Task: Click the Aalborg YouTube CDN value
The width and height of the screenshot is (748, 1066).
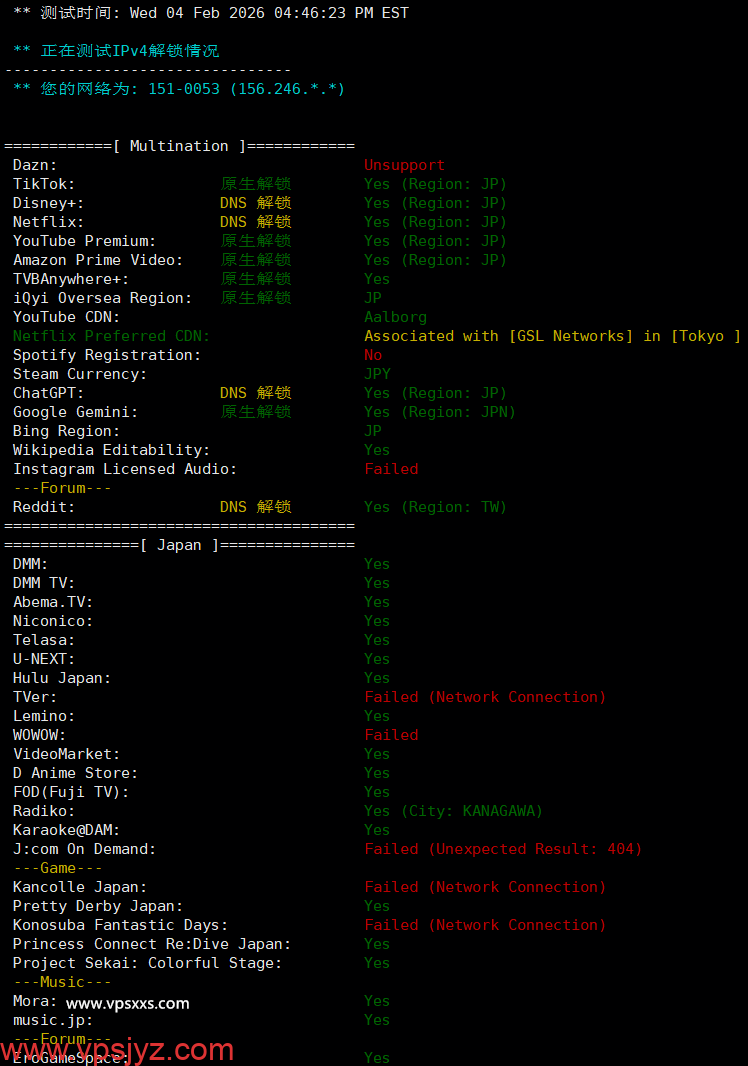Action: 395,317
